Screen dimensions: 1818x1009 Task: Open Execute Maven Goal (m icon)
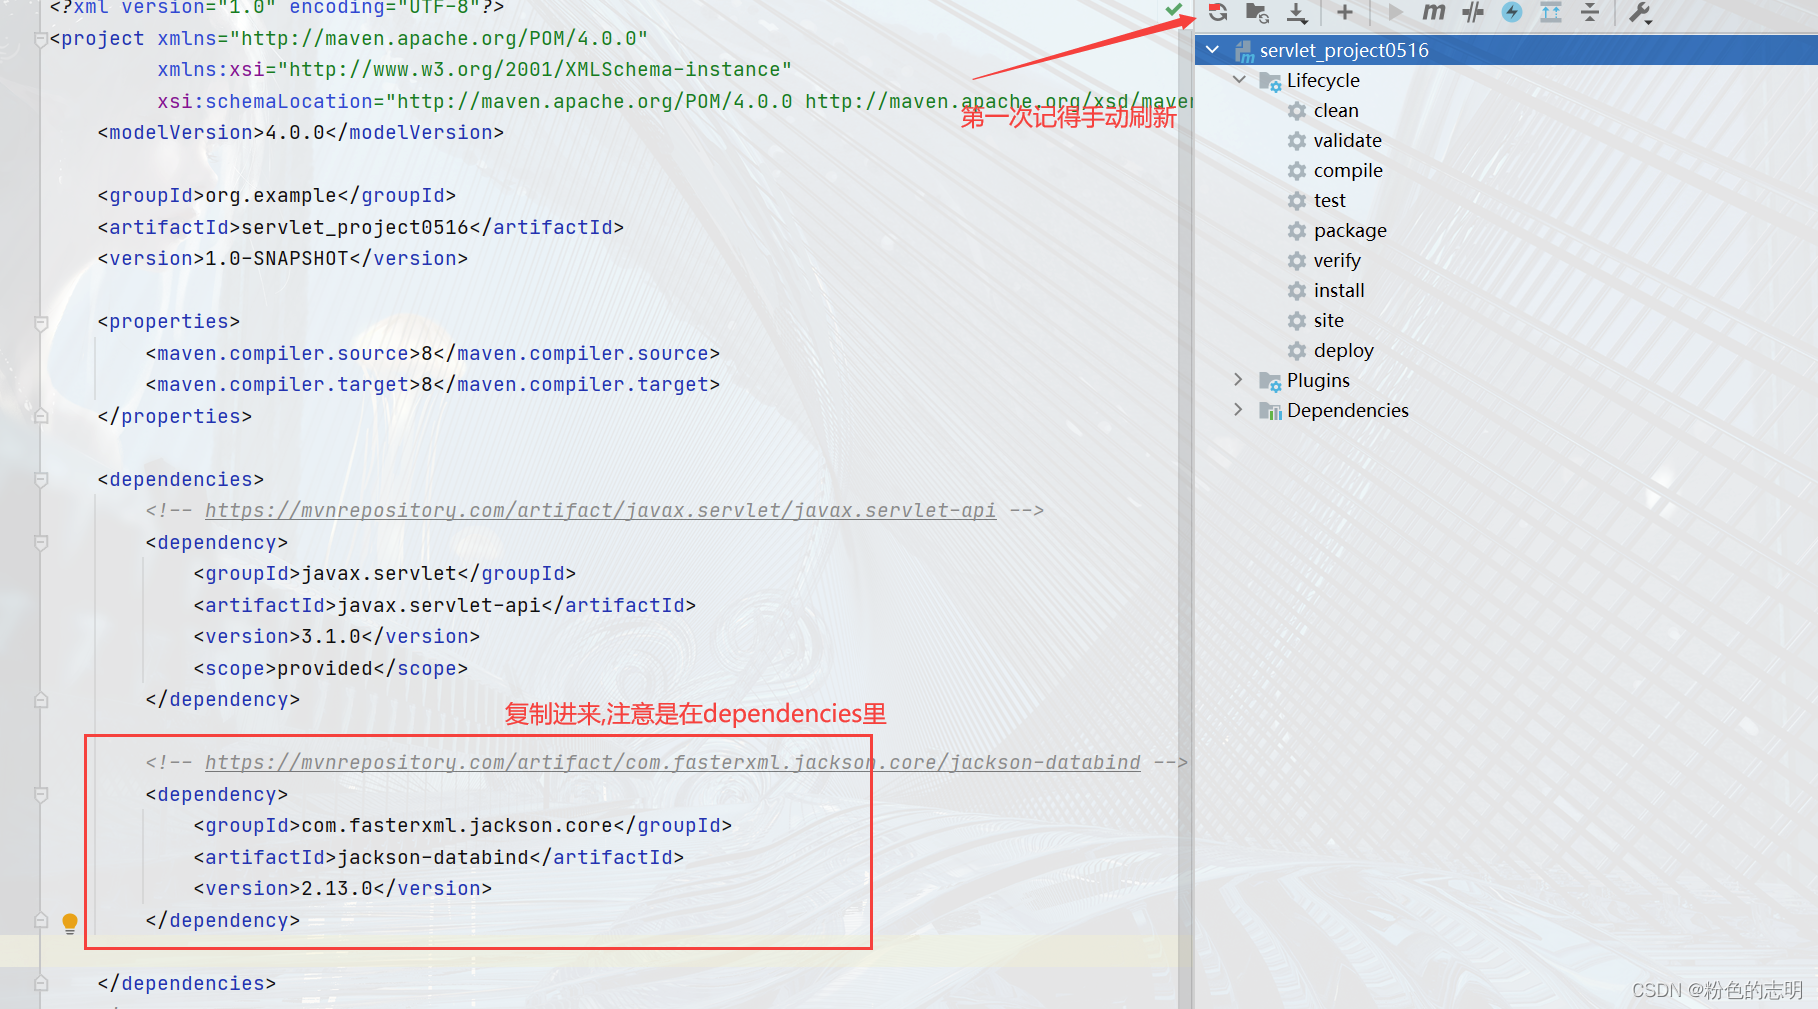pyautogui.click(x=1434, y=13)
